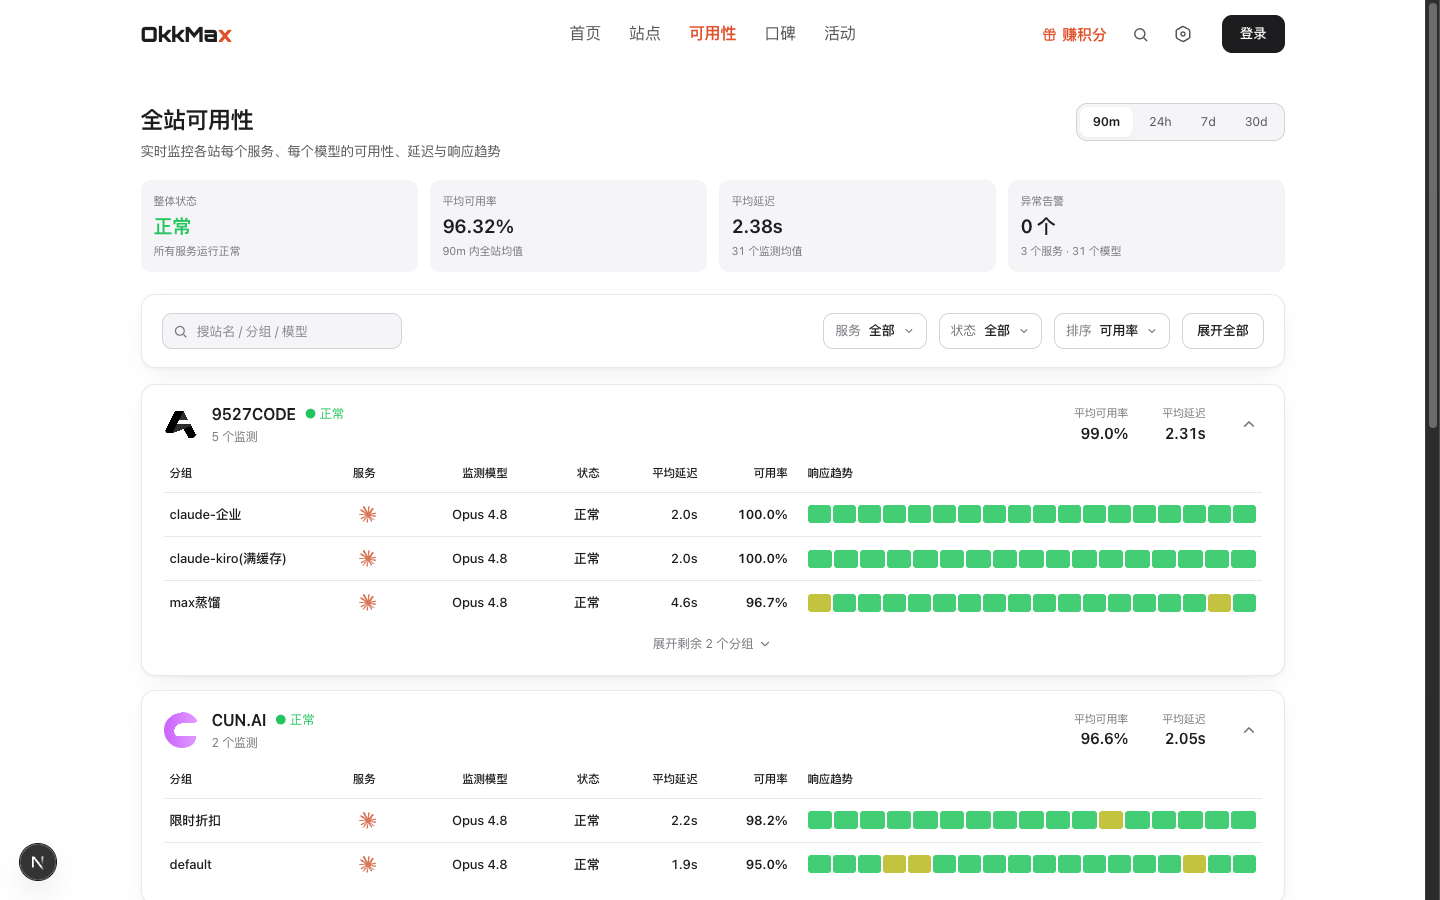
Task: Click the gift icon beside 赚积分
Action: [1049, 35]
